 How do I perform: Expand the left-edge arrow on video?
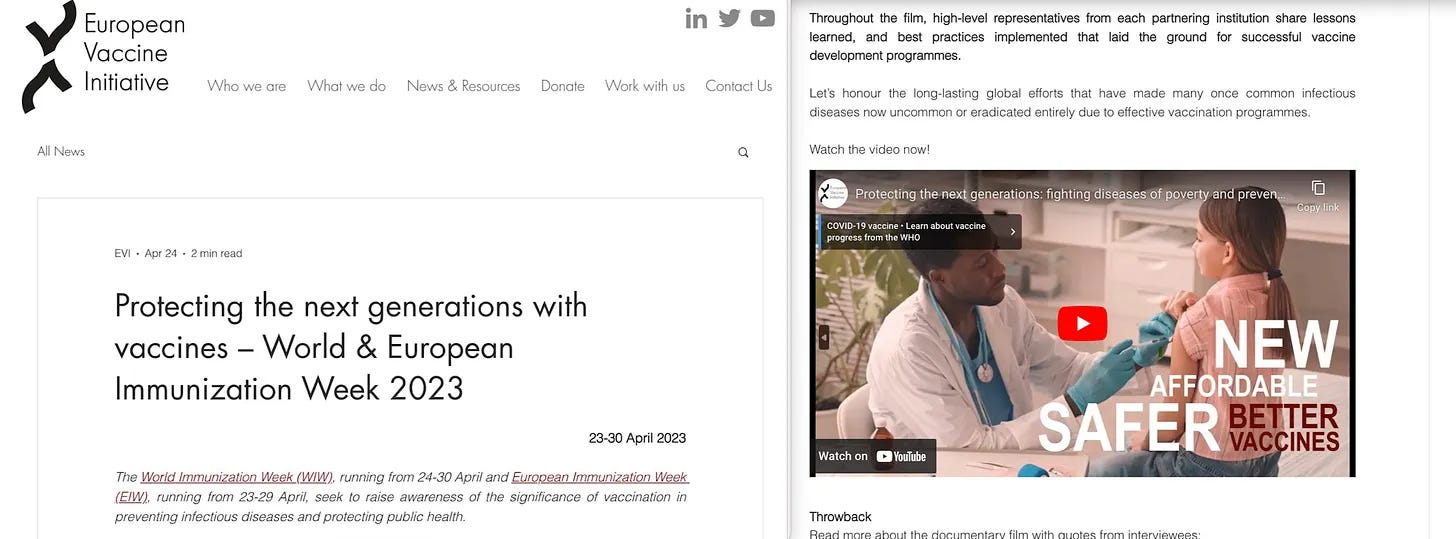(824, 338)
